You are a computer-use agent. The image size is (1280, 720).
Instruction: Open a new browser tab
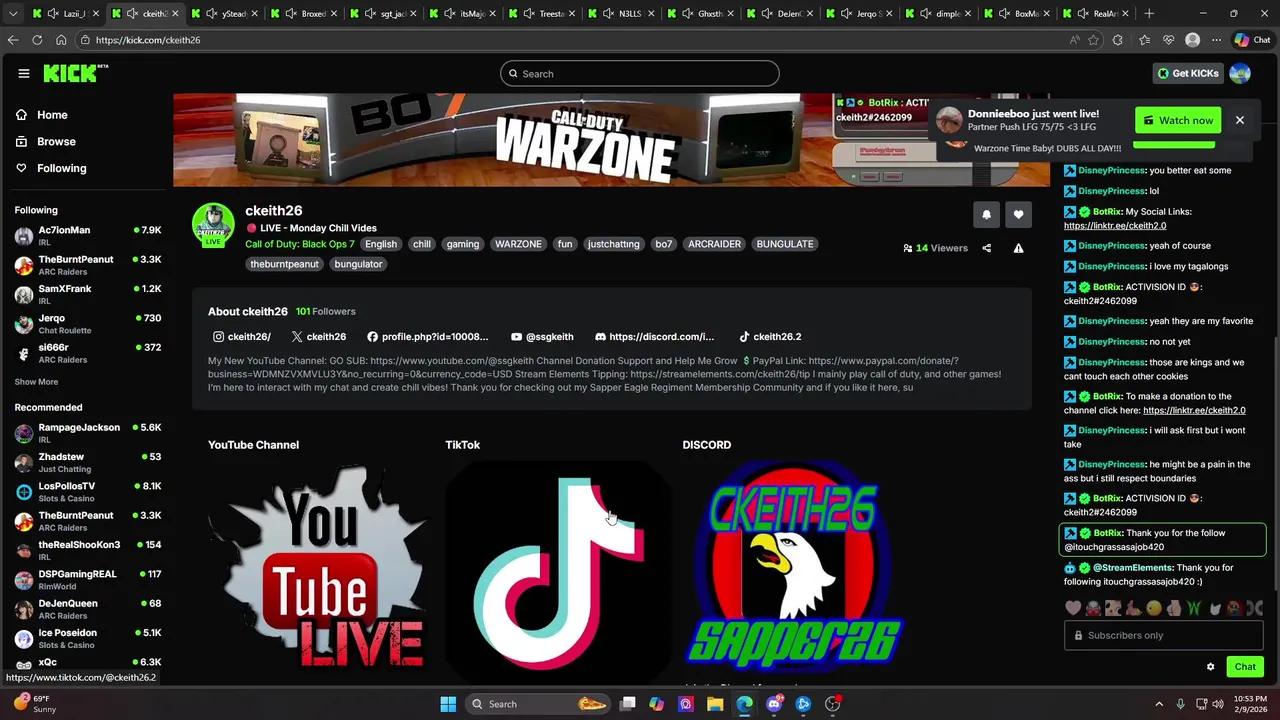pyautogui.click(x=1149, y=14)
